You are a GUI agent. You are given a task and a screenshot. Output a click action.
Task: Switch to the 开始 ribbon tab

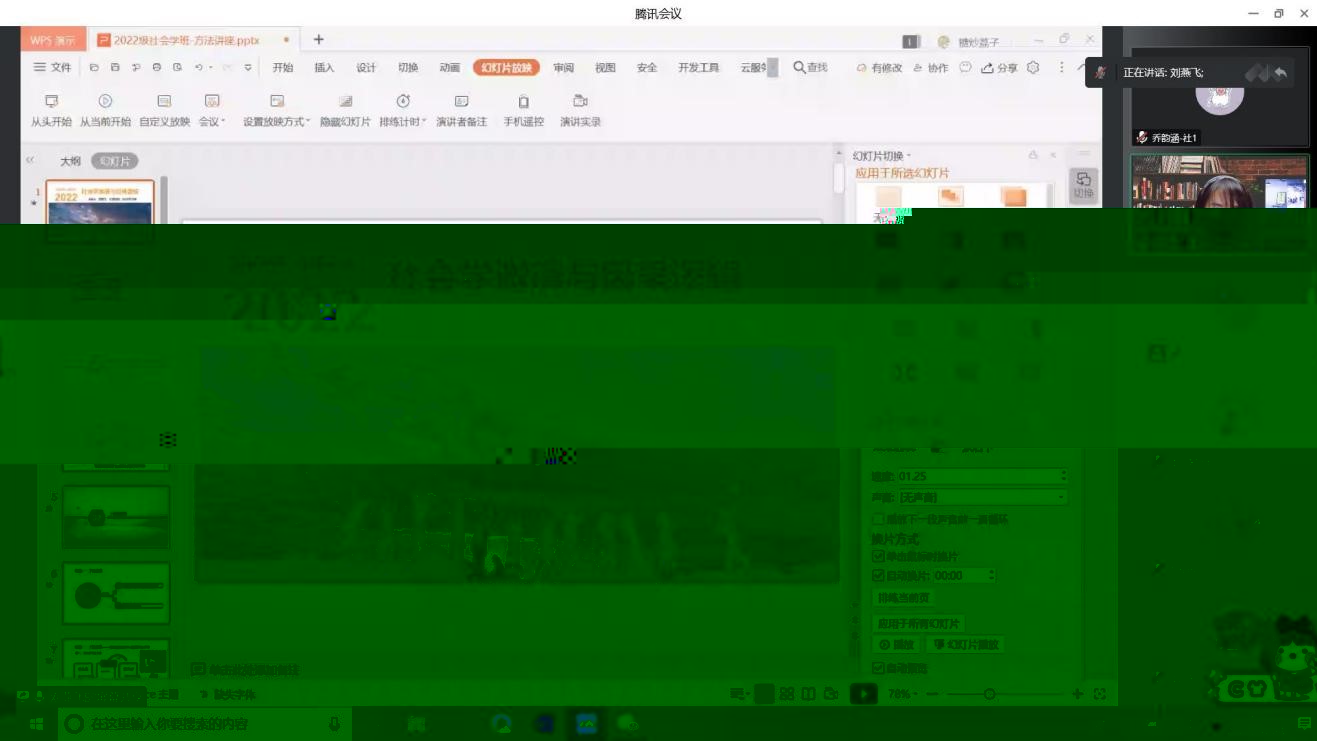(283, 67)
